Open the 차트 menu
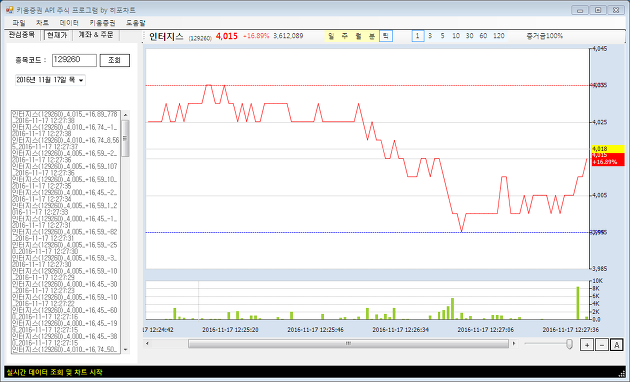630x382 pixels. click(x=42, y=23)
